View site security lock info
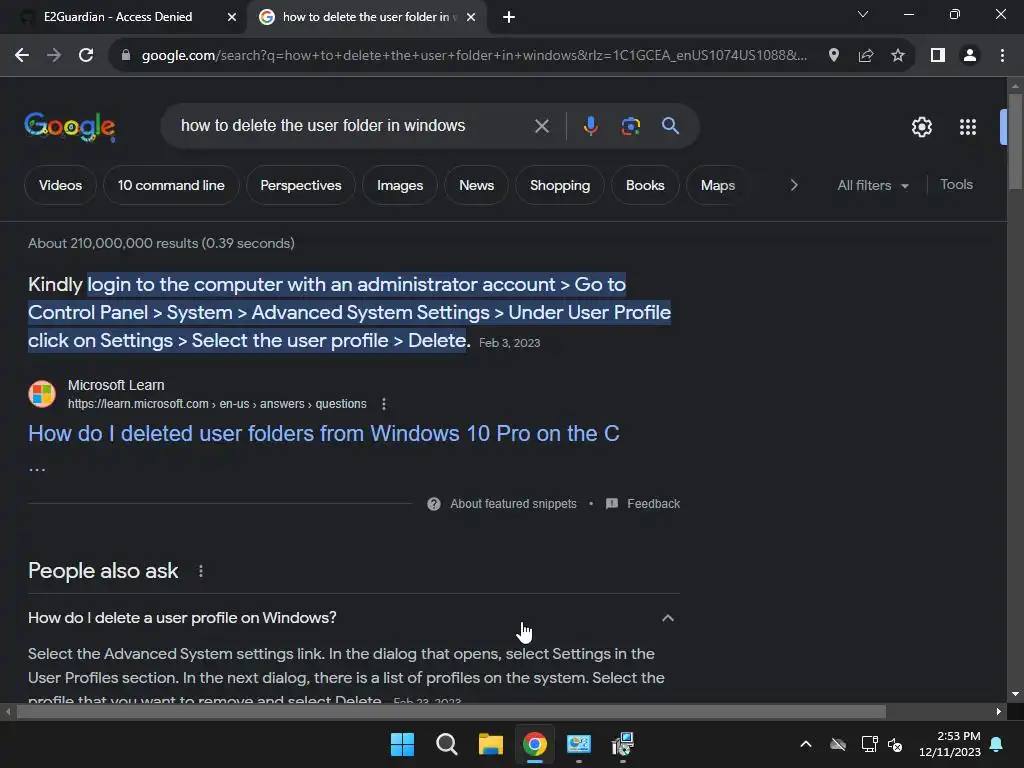 point(126,56)
